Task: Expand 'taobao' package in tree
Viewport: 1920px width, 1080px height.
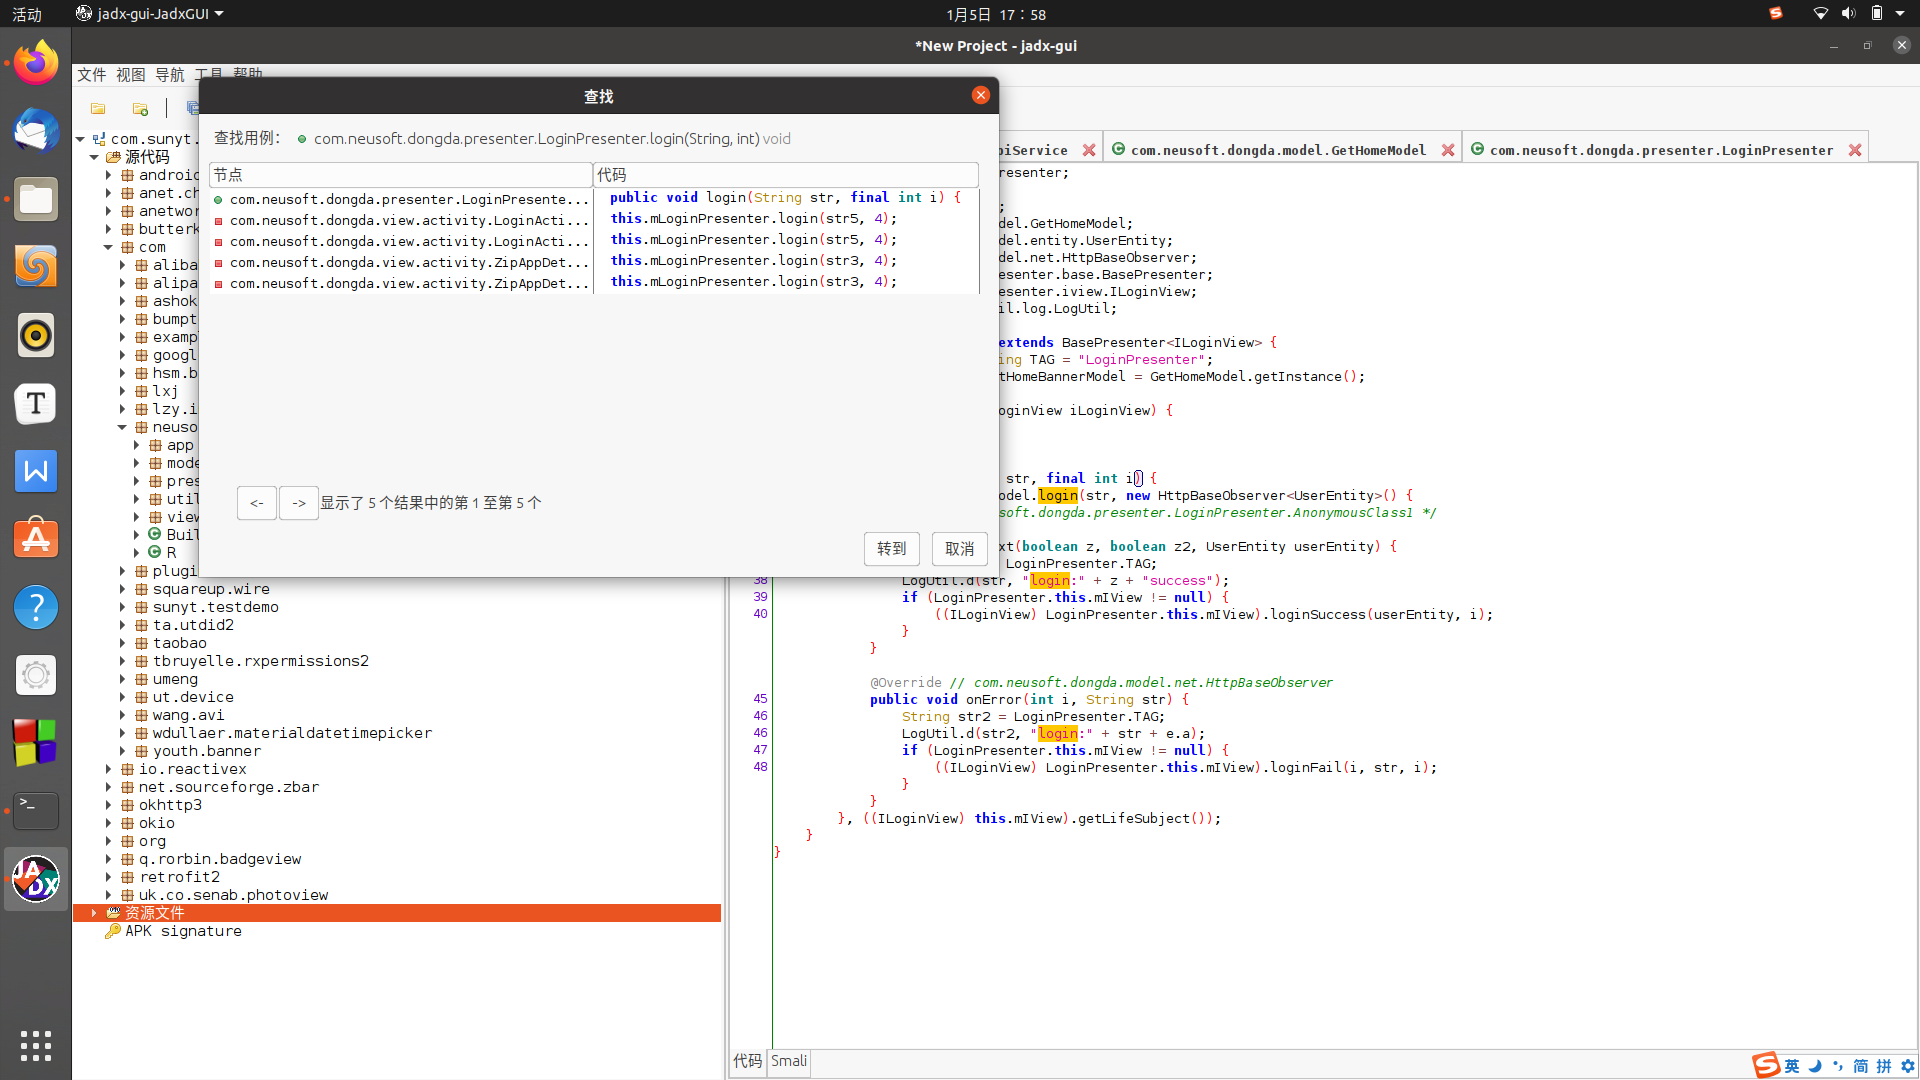Action: [122, 643]
